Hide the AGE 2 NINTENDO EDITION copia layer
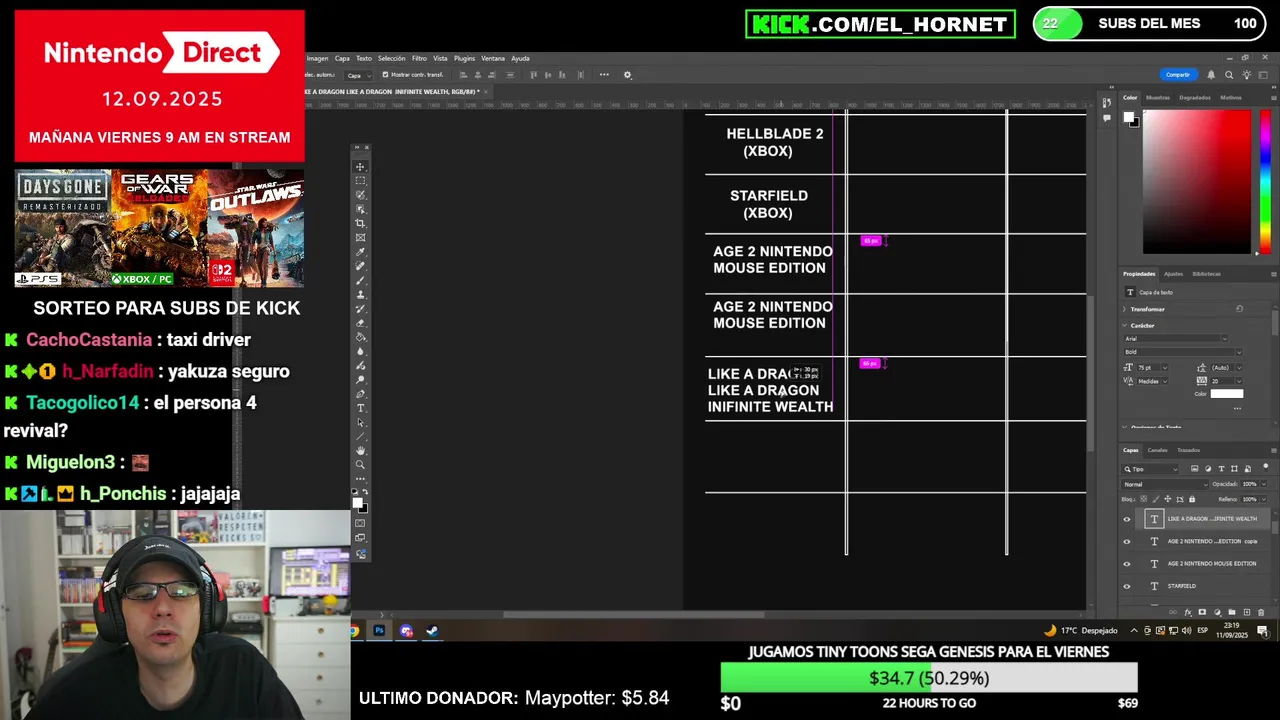Image resolution: width=1280 pixels, height=720 pixels. [x=1127, y=541]
